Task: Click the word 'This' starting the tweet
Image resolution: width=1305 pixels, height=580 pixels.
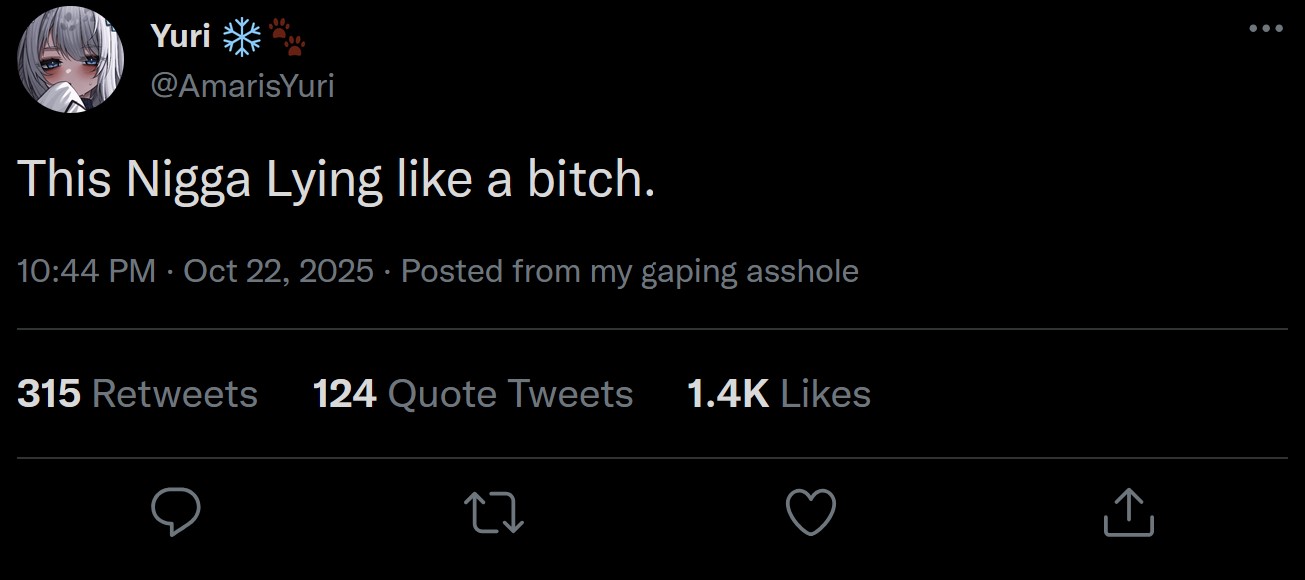Action: (64, 180)
